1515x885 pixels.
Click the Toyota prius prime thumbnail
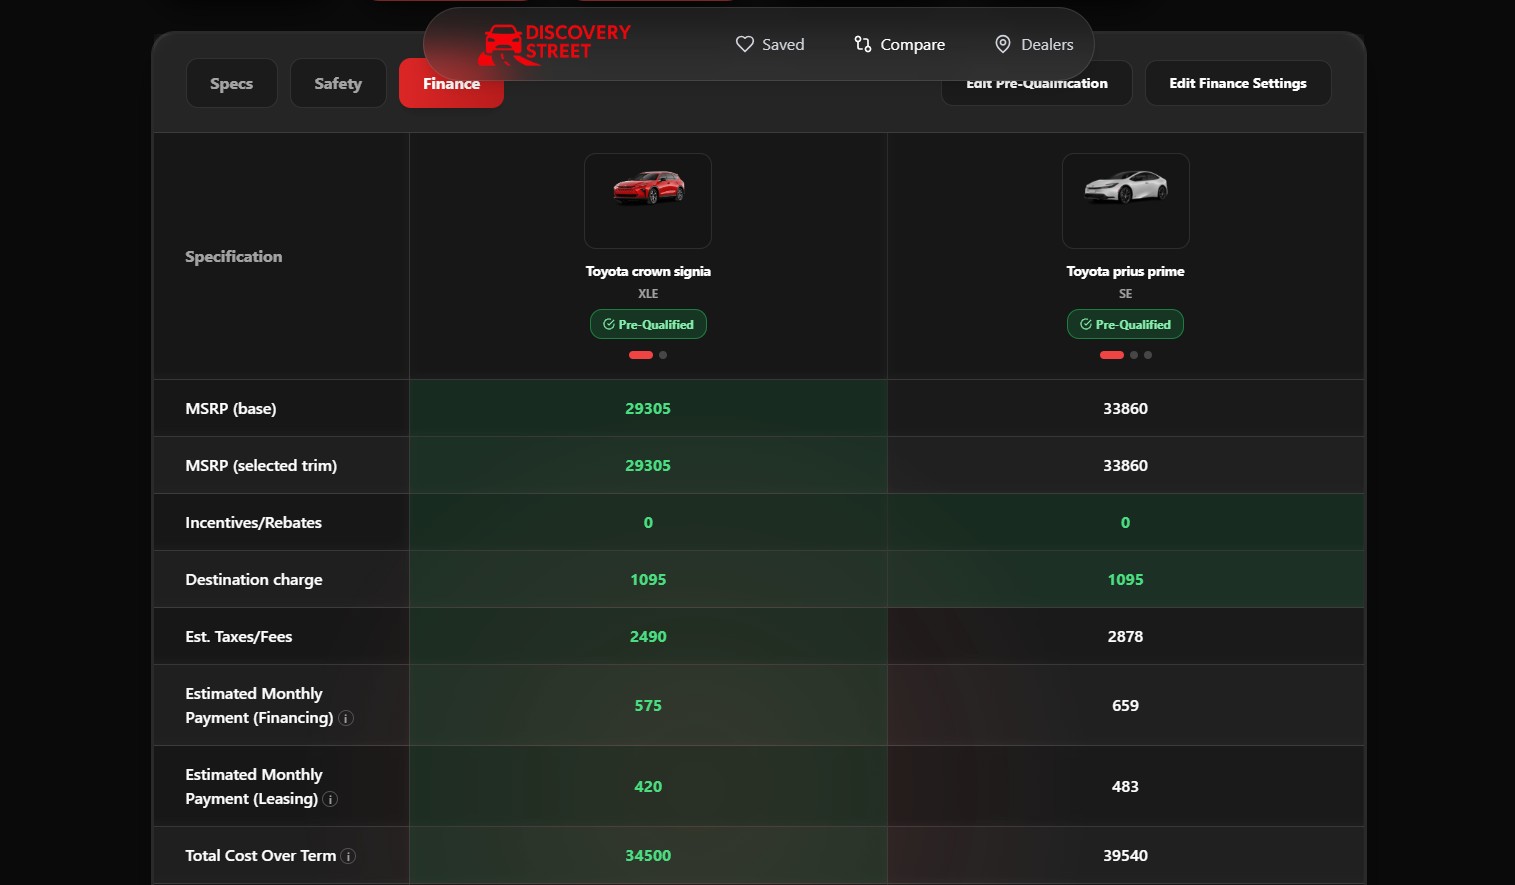[x=1125, y=201]
